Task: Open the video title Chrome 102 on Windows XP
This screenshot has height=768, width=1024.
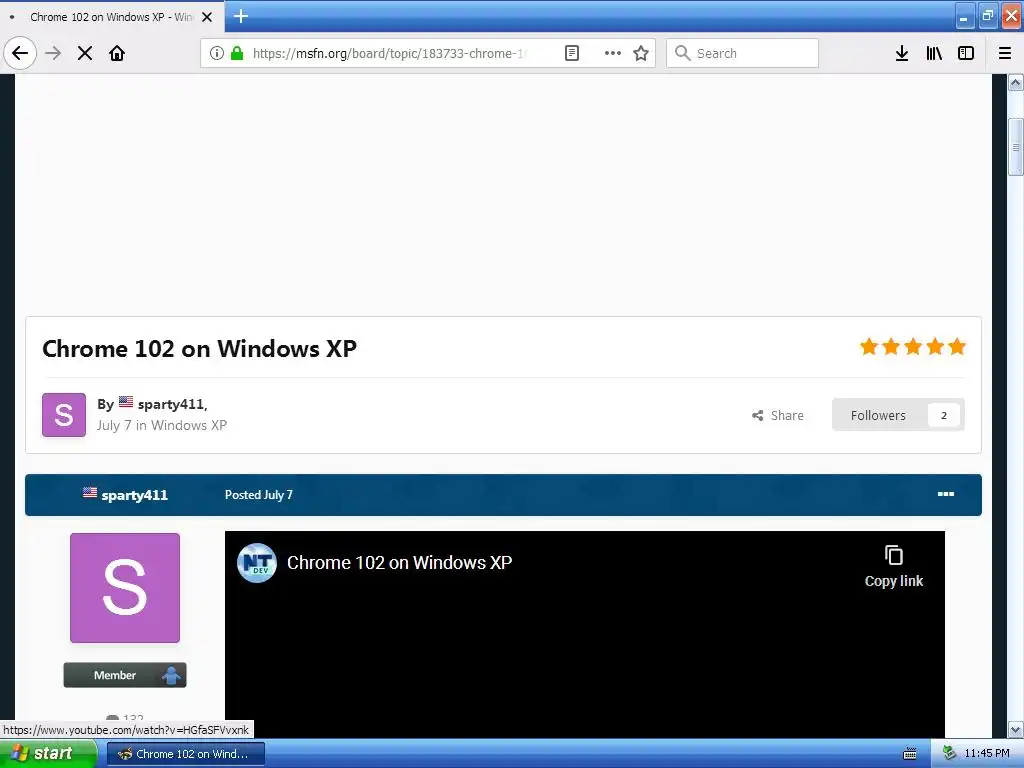Action: pos(400,563)
